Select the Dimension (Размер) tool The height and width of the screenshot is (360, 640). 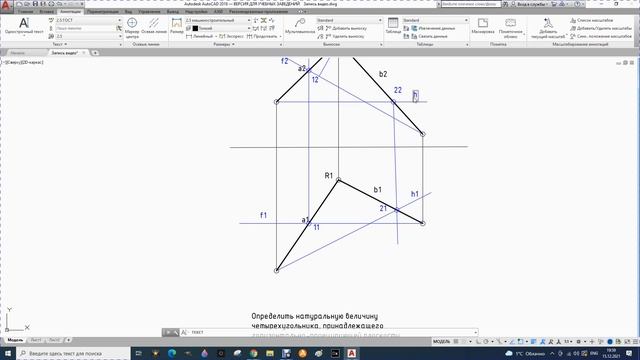(x=177, y=26)
